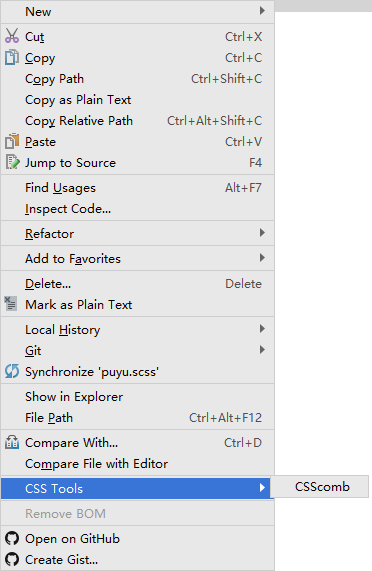The width and height of the screenshot is (372, 571).
Task: Expand the Refactor submenu arrow
Action: pos(262,233)
